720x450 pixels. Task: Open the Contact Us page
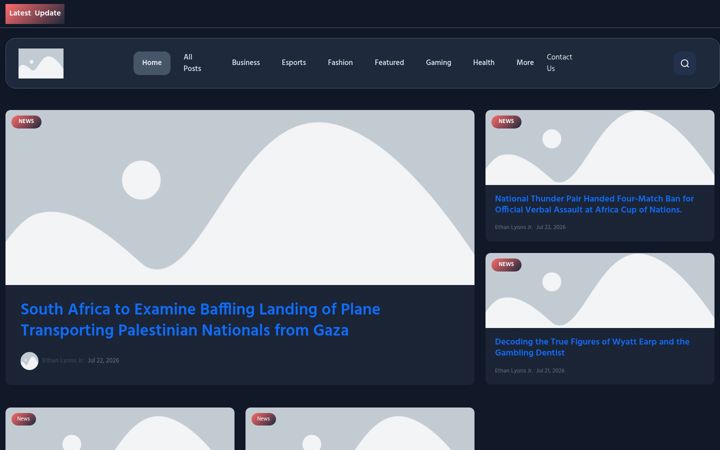click(x=559, y=63)
